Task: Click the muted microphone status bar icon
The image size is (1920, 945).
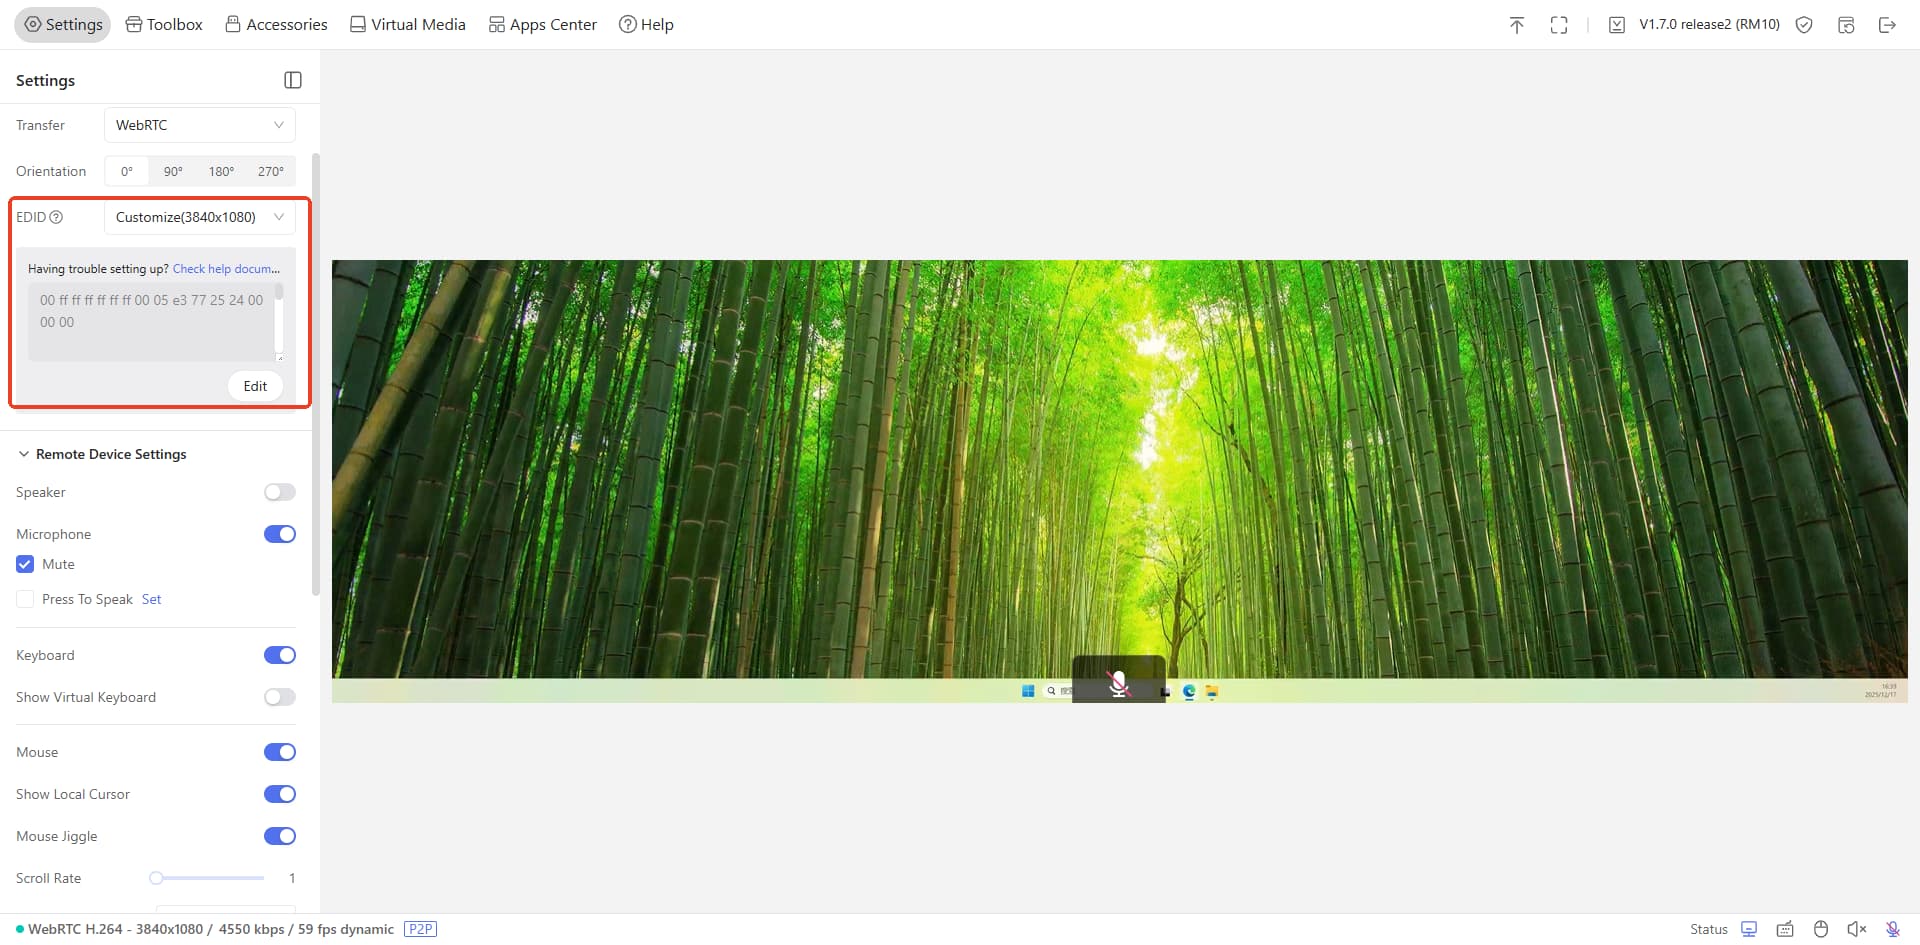Action: pyautogui.click(x=1893, y=929)
